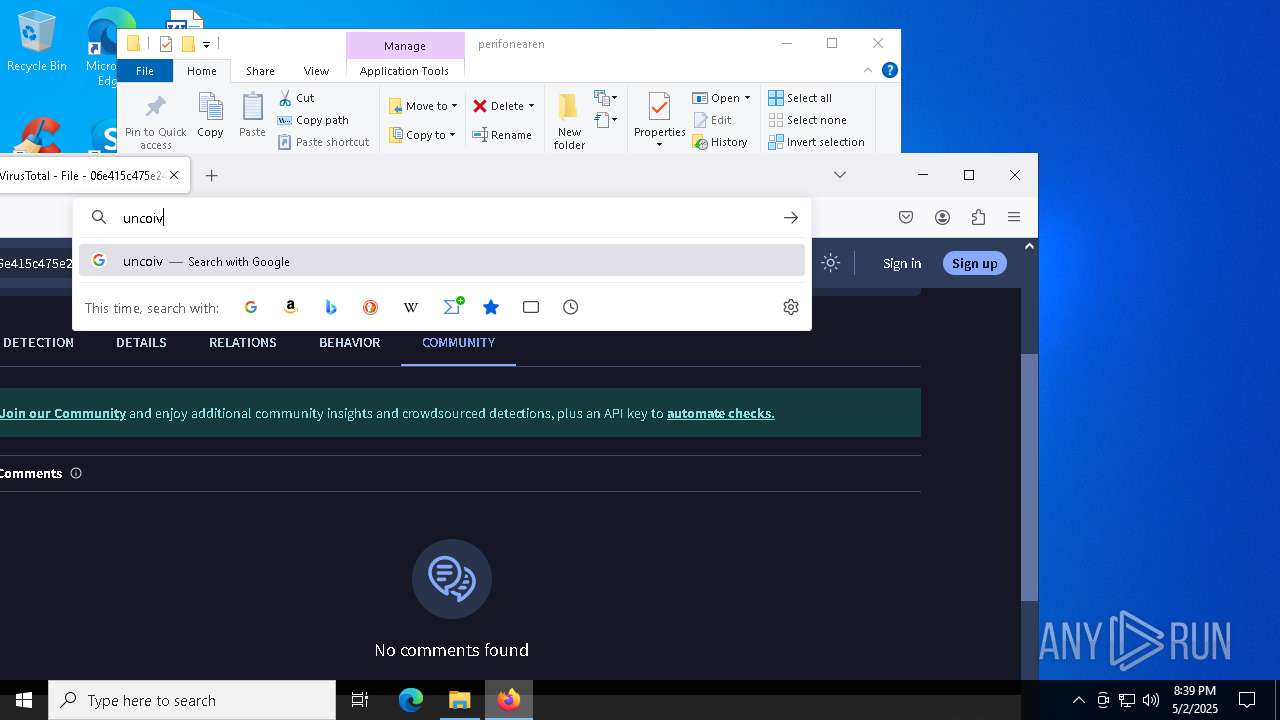The height and width of the screenshot is (720, 1280).
Task: Click Pin to Quick access in File Explorer
Action: point(156,123)
